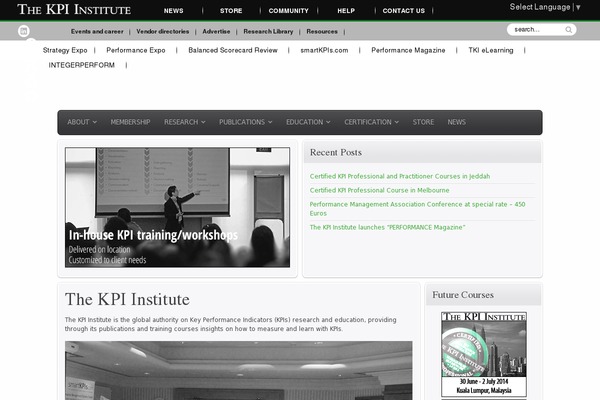The width and height of the screenshot is (600, 400).
Task: Open the Research Library link
Action: 268,31
